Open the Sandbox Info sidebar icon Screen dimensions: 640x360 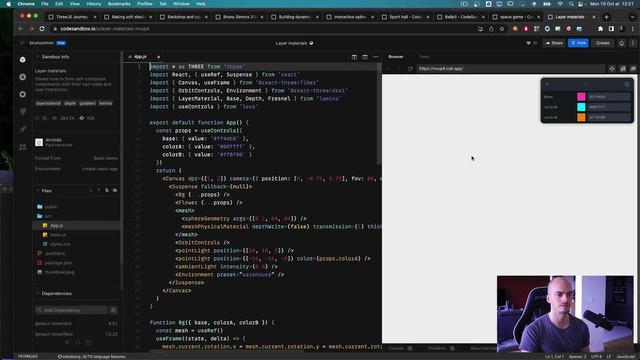click(x=23, y=60)
